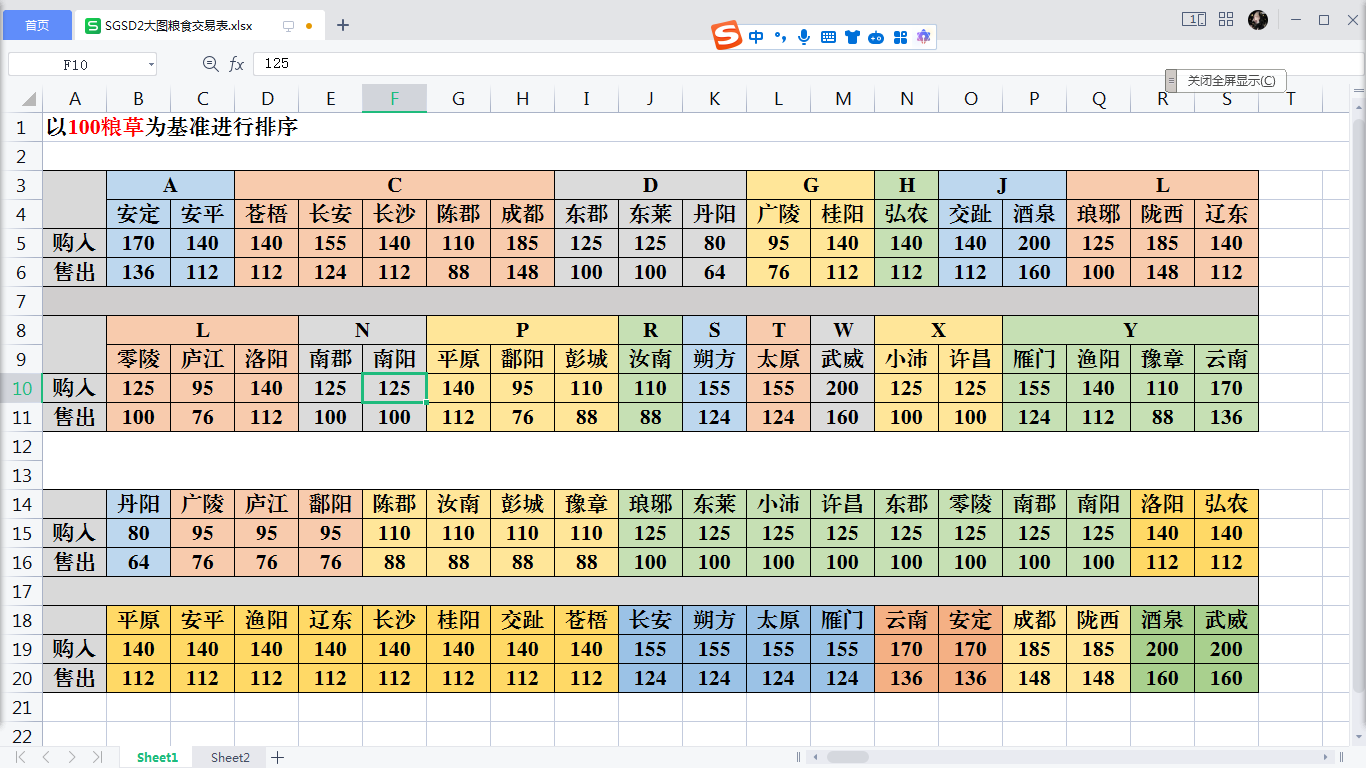This screenshot has width=1366, height=768.
Task: Click the fx insert function icon
Action: click(x=237, y=64)
